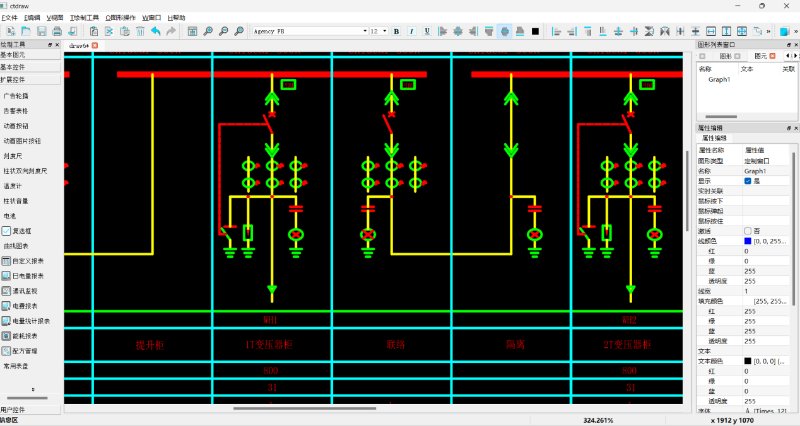This screenshot has width=800, height=426.
Task: Select the 自定义报表 control icon
Action: click(6, 260)
